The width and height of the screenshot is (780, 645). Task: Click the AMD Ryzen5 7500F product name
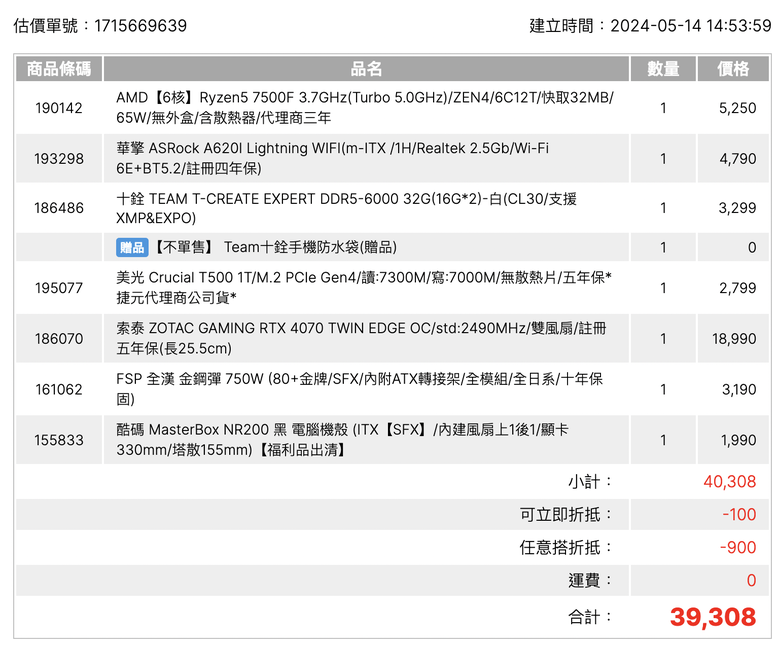click(365, 107)
